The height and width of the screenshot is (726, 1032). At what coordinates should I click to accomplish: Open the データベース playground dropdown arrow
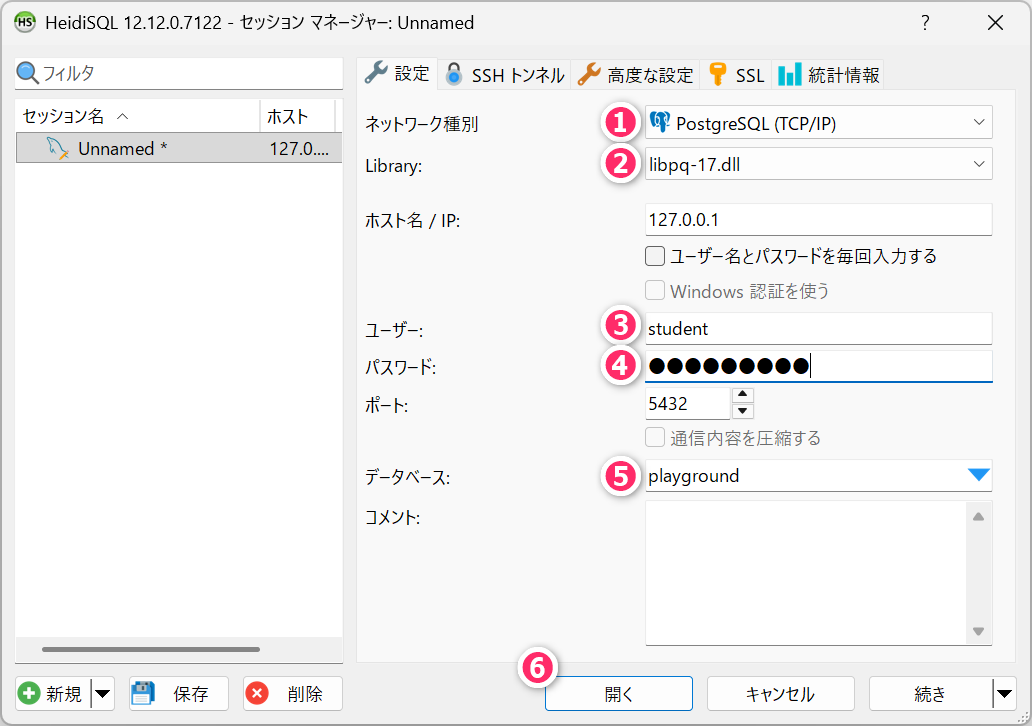pos(977,476)
